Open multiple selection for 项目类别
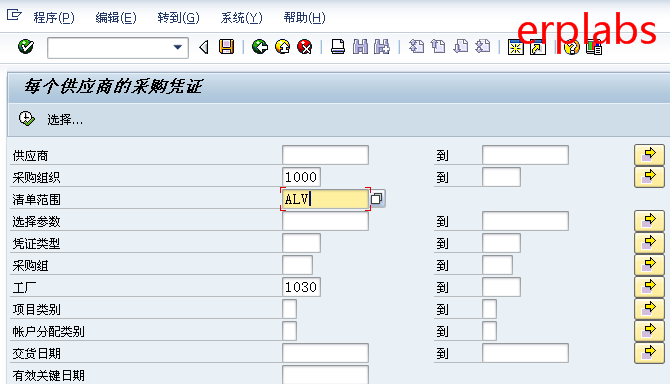Viewport: 670px width, 384px height. [x=649, y=309]
